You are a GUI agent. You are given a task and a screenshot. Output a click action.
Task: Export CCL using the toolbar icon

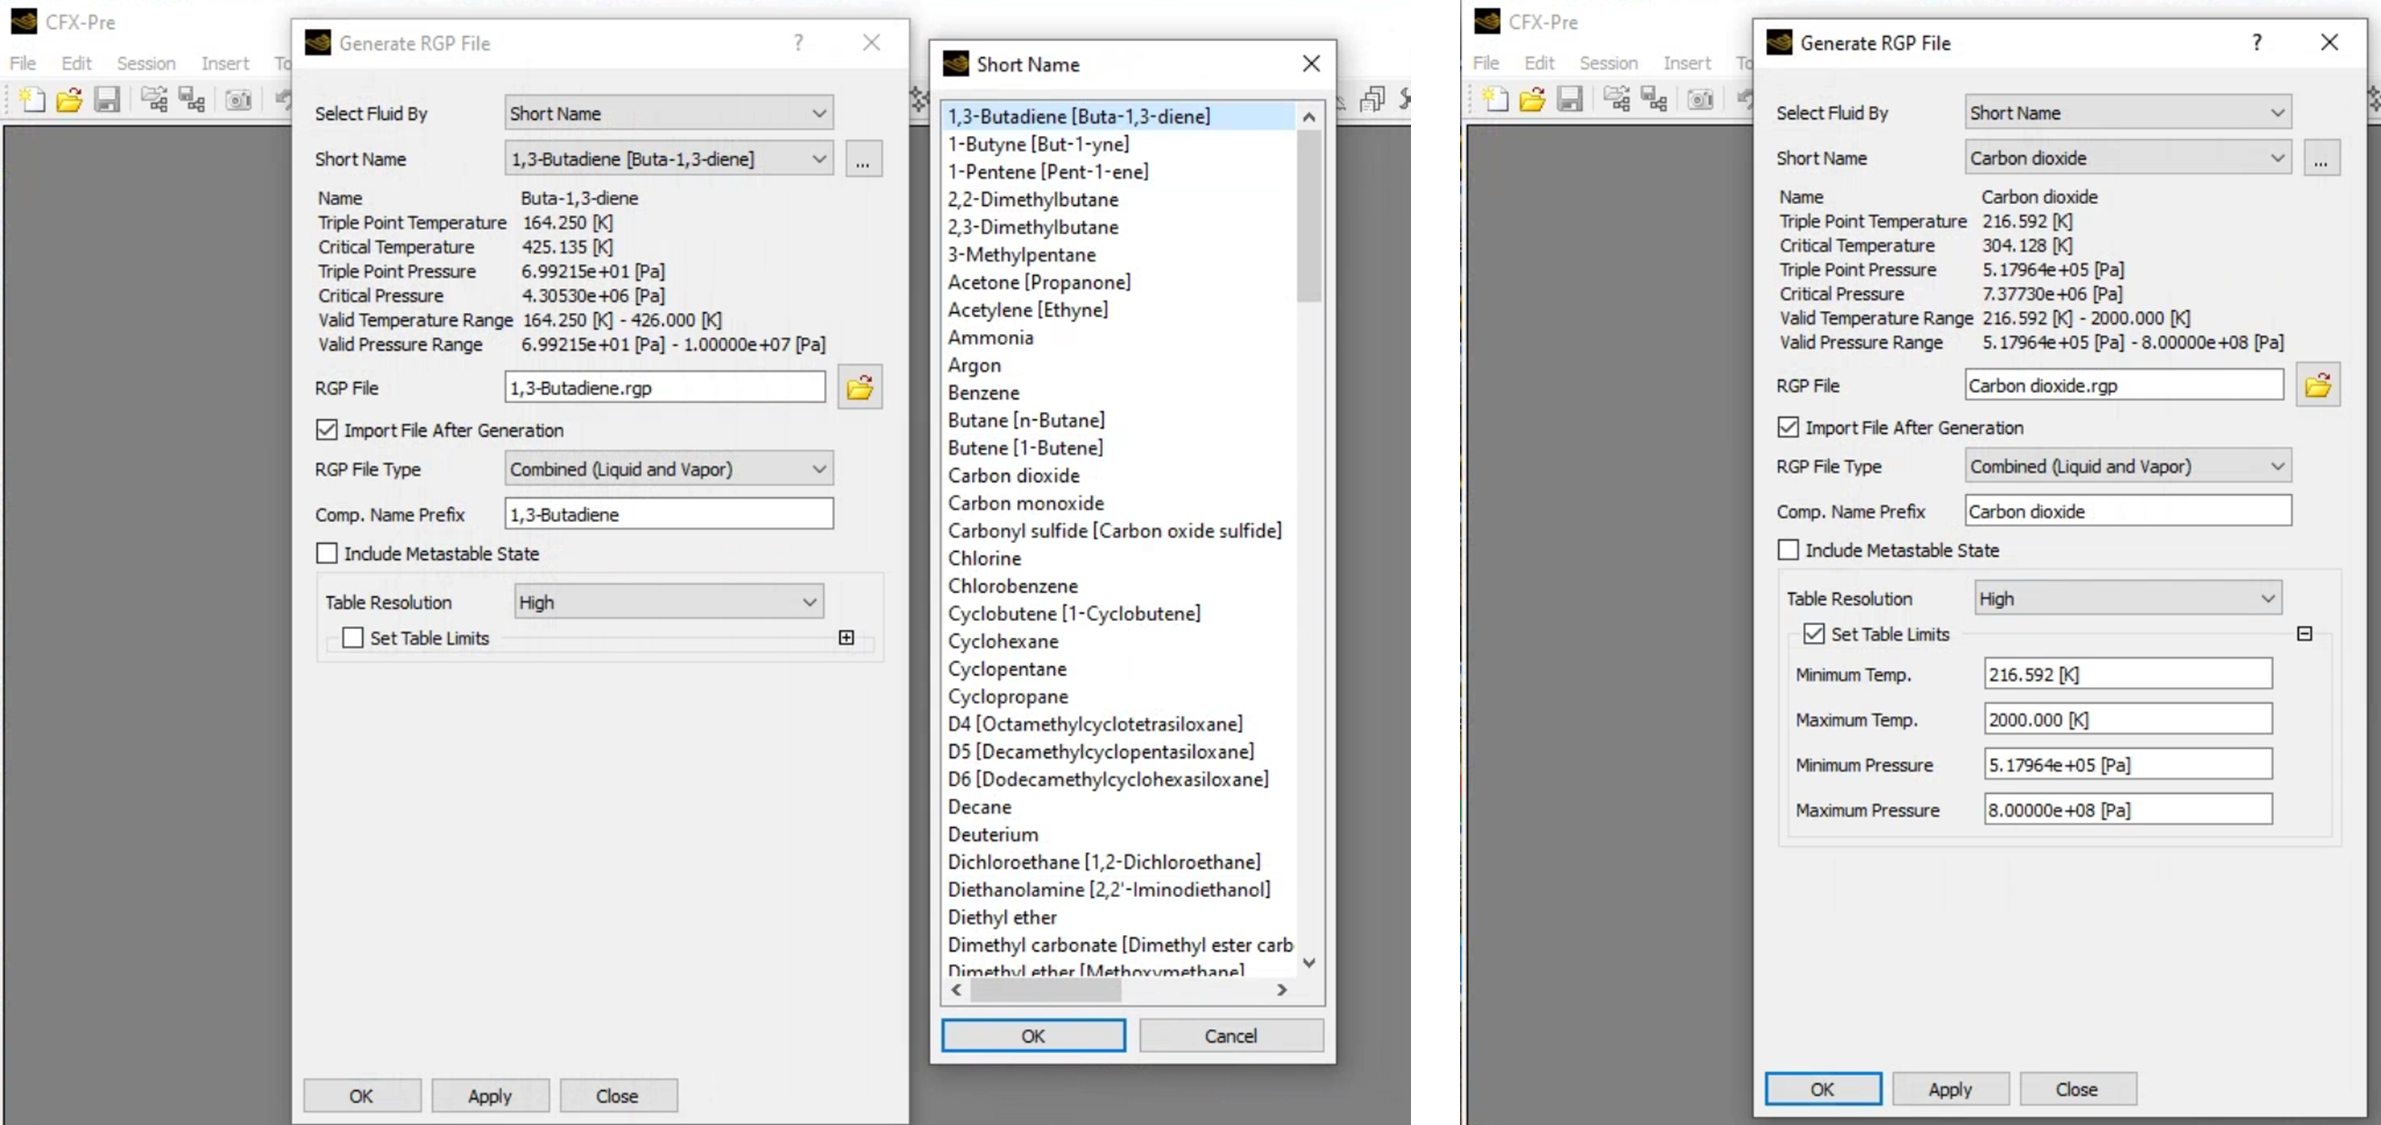tap(191, 99)
